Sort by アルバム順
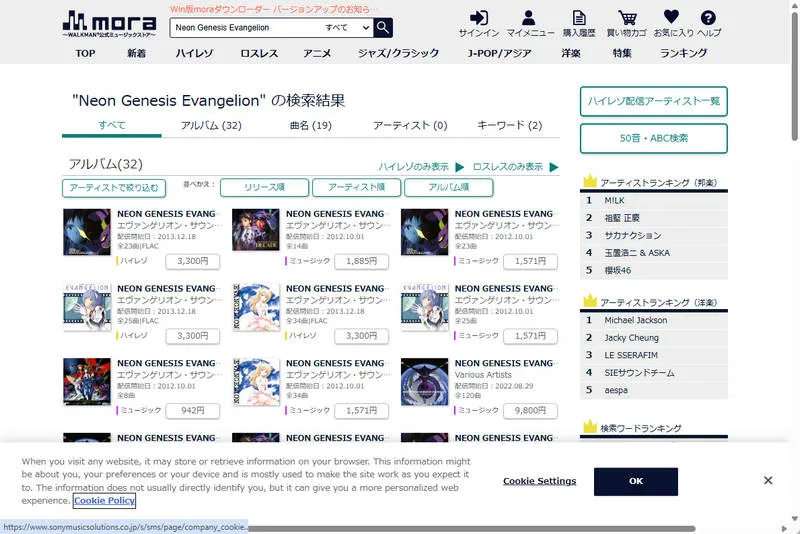 point(449,187)
